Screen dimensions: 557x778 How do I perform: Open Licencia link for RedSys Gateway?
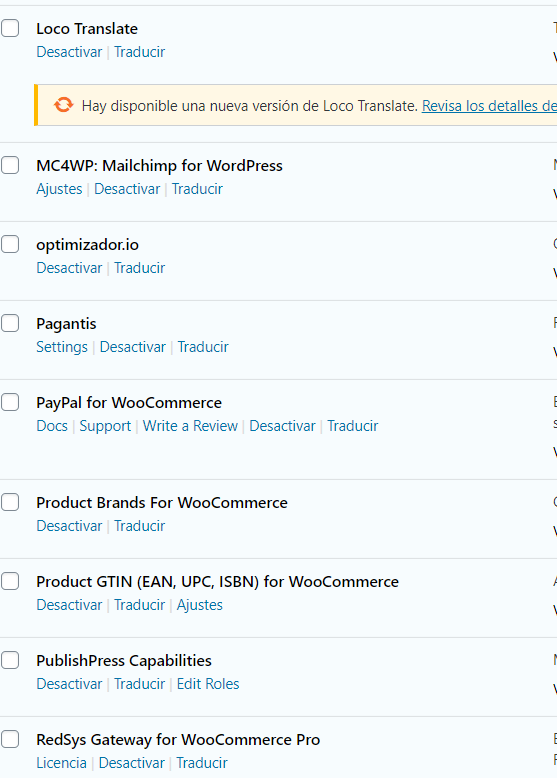[62, 763]
